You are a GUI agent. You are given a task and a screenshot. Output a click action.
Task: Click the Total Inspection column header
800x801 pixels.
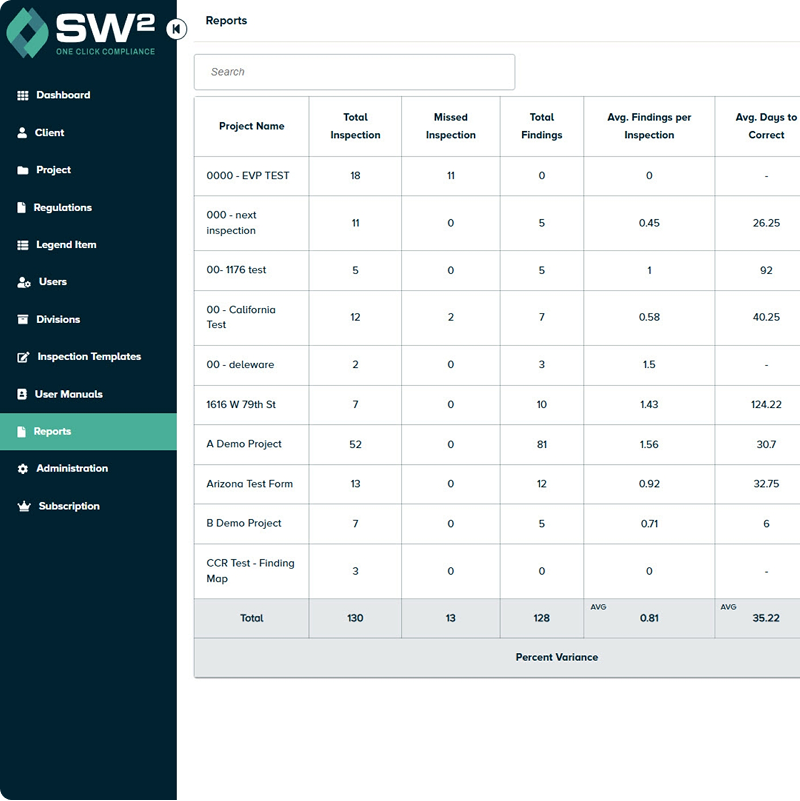pos(355,126)
